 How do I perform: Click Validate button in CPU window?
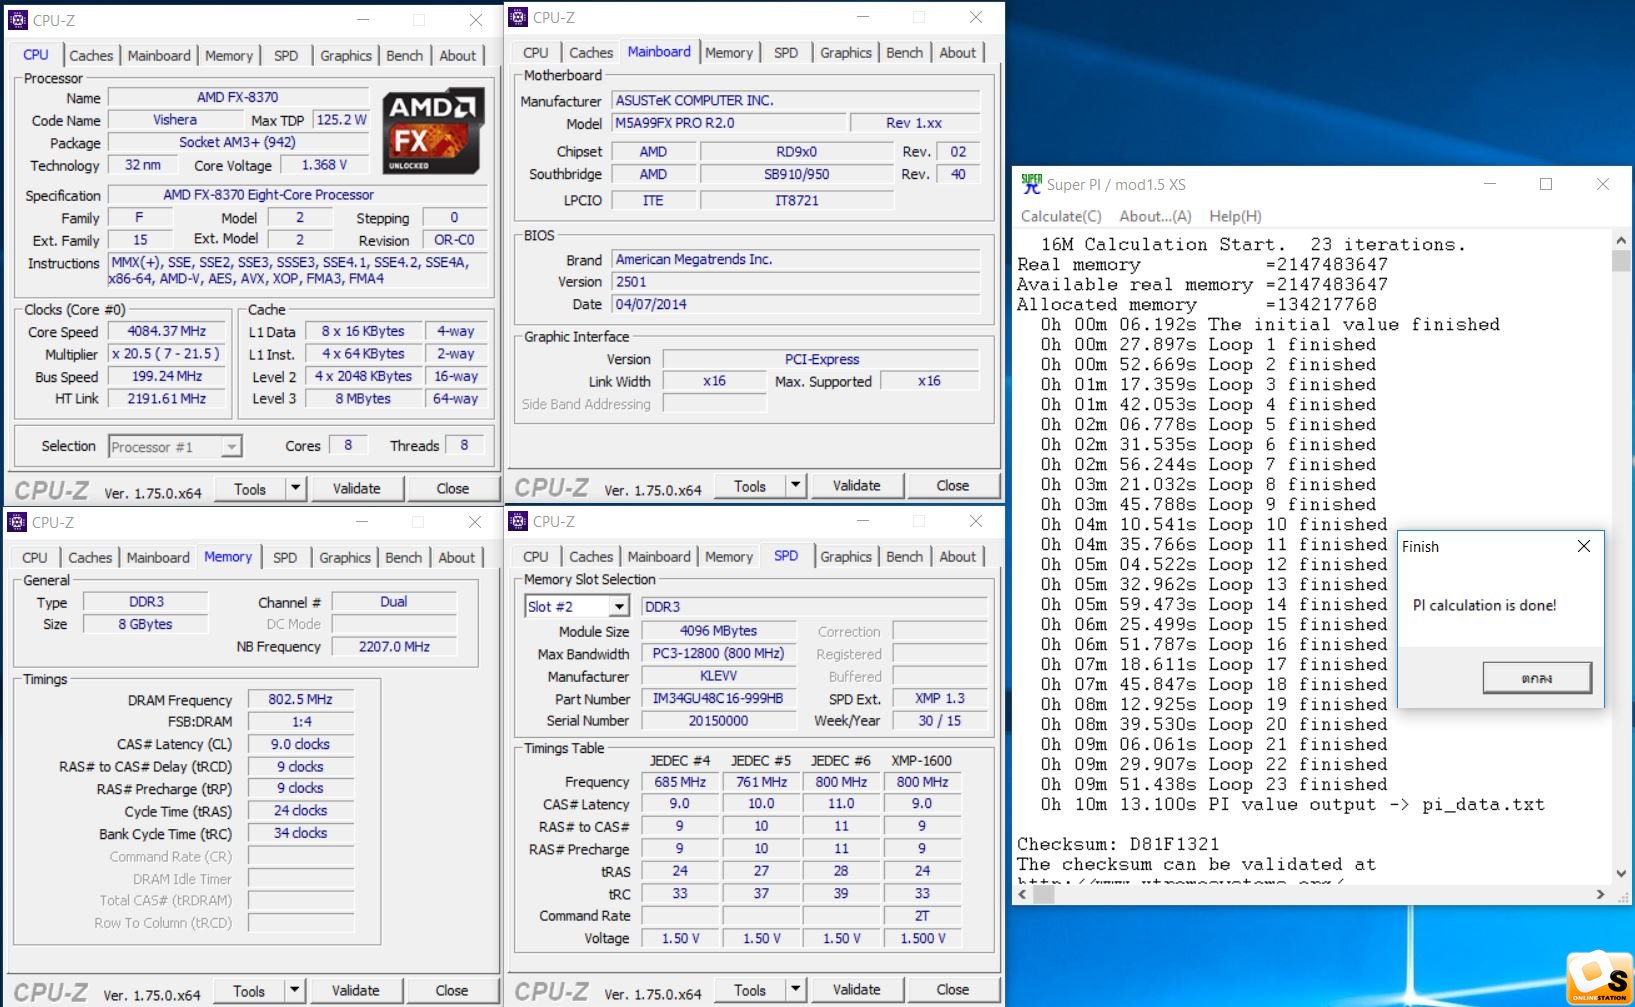pos(357,489)
